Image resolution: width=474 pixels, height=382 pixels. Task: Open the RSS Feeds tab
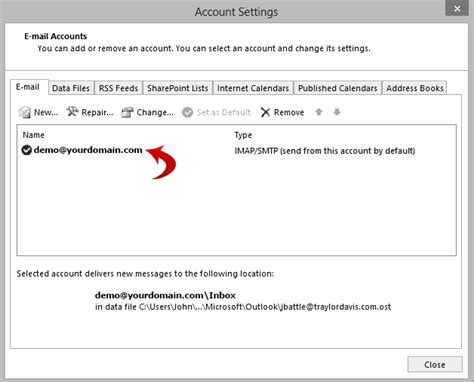click(118, 88)
